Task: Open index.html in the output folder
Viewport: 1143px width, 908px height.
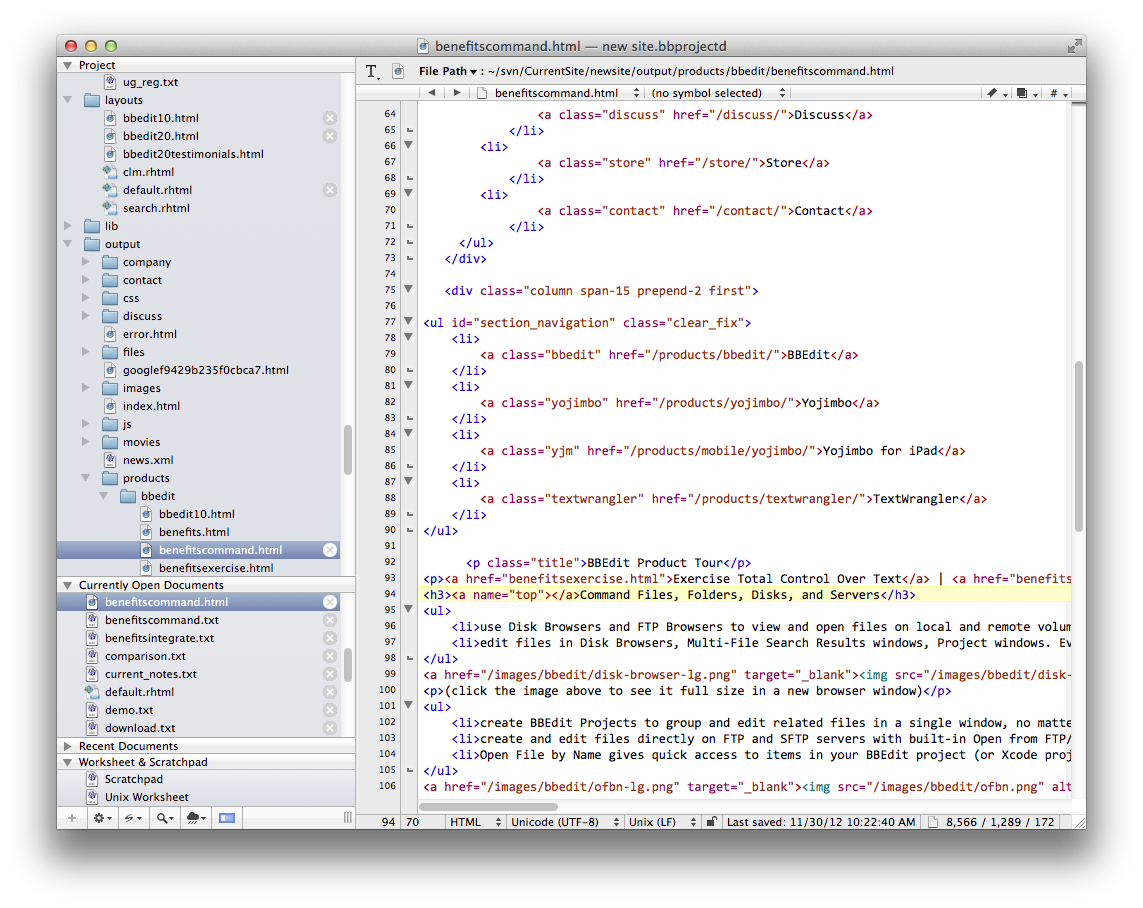Action: pyautogui.click(x=151, y=406)
